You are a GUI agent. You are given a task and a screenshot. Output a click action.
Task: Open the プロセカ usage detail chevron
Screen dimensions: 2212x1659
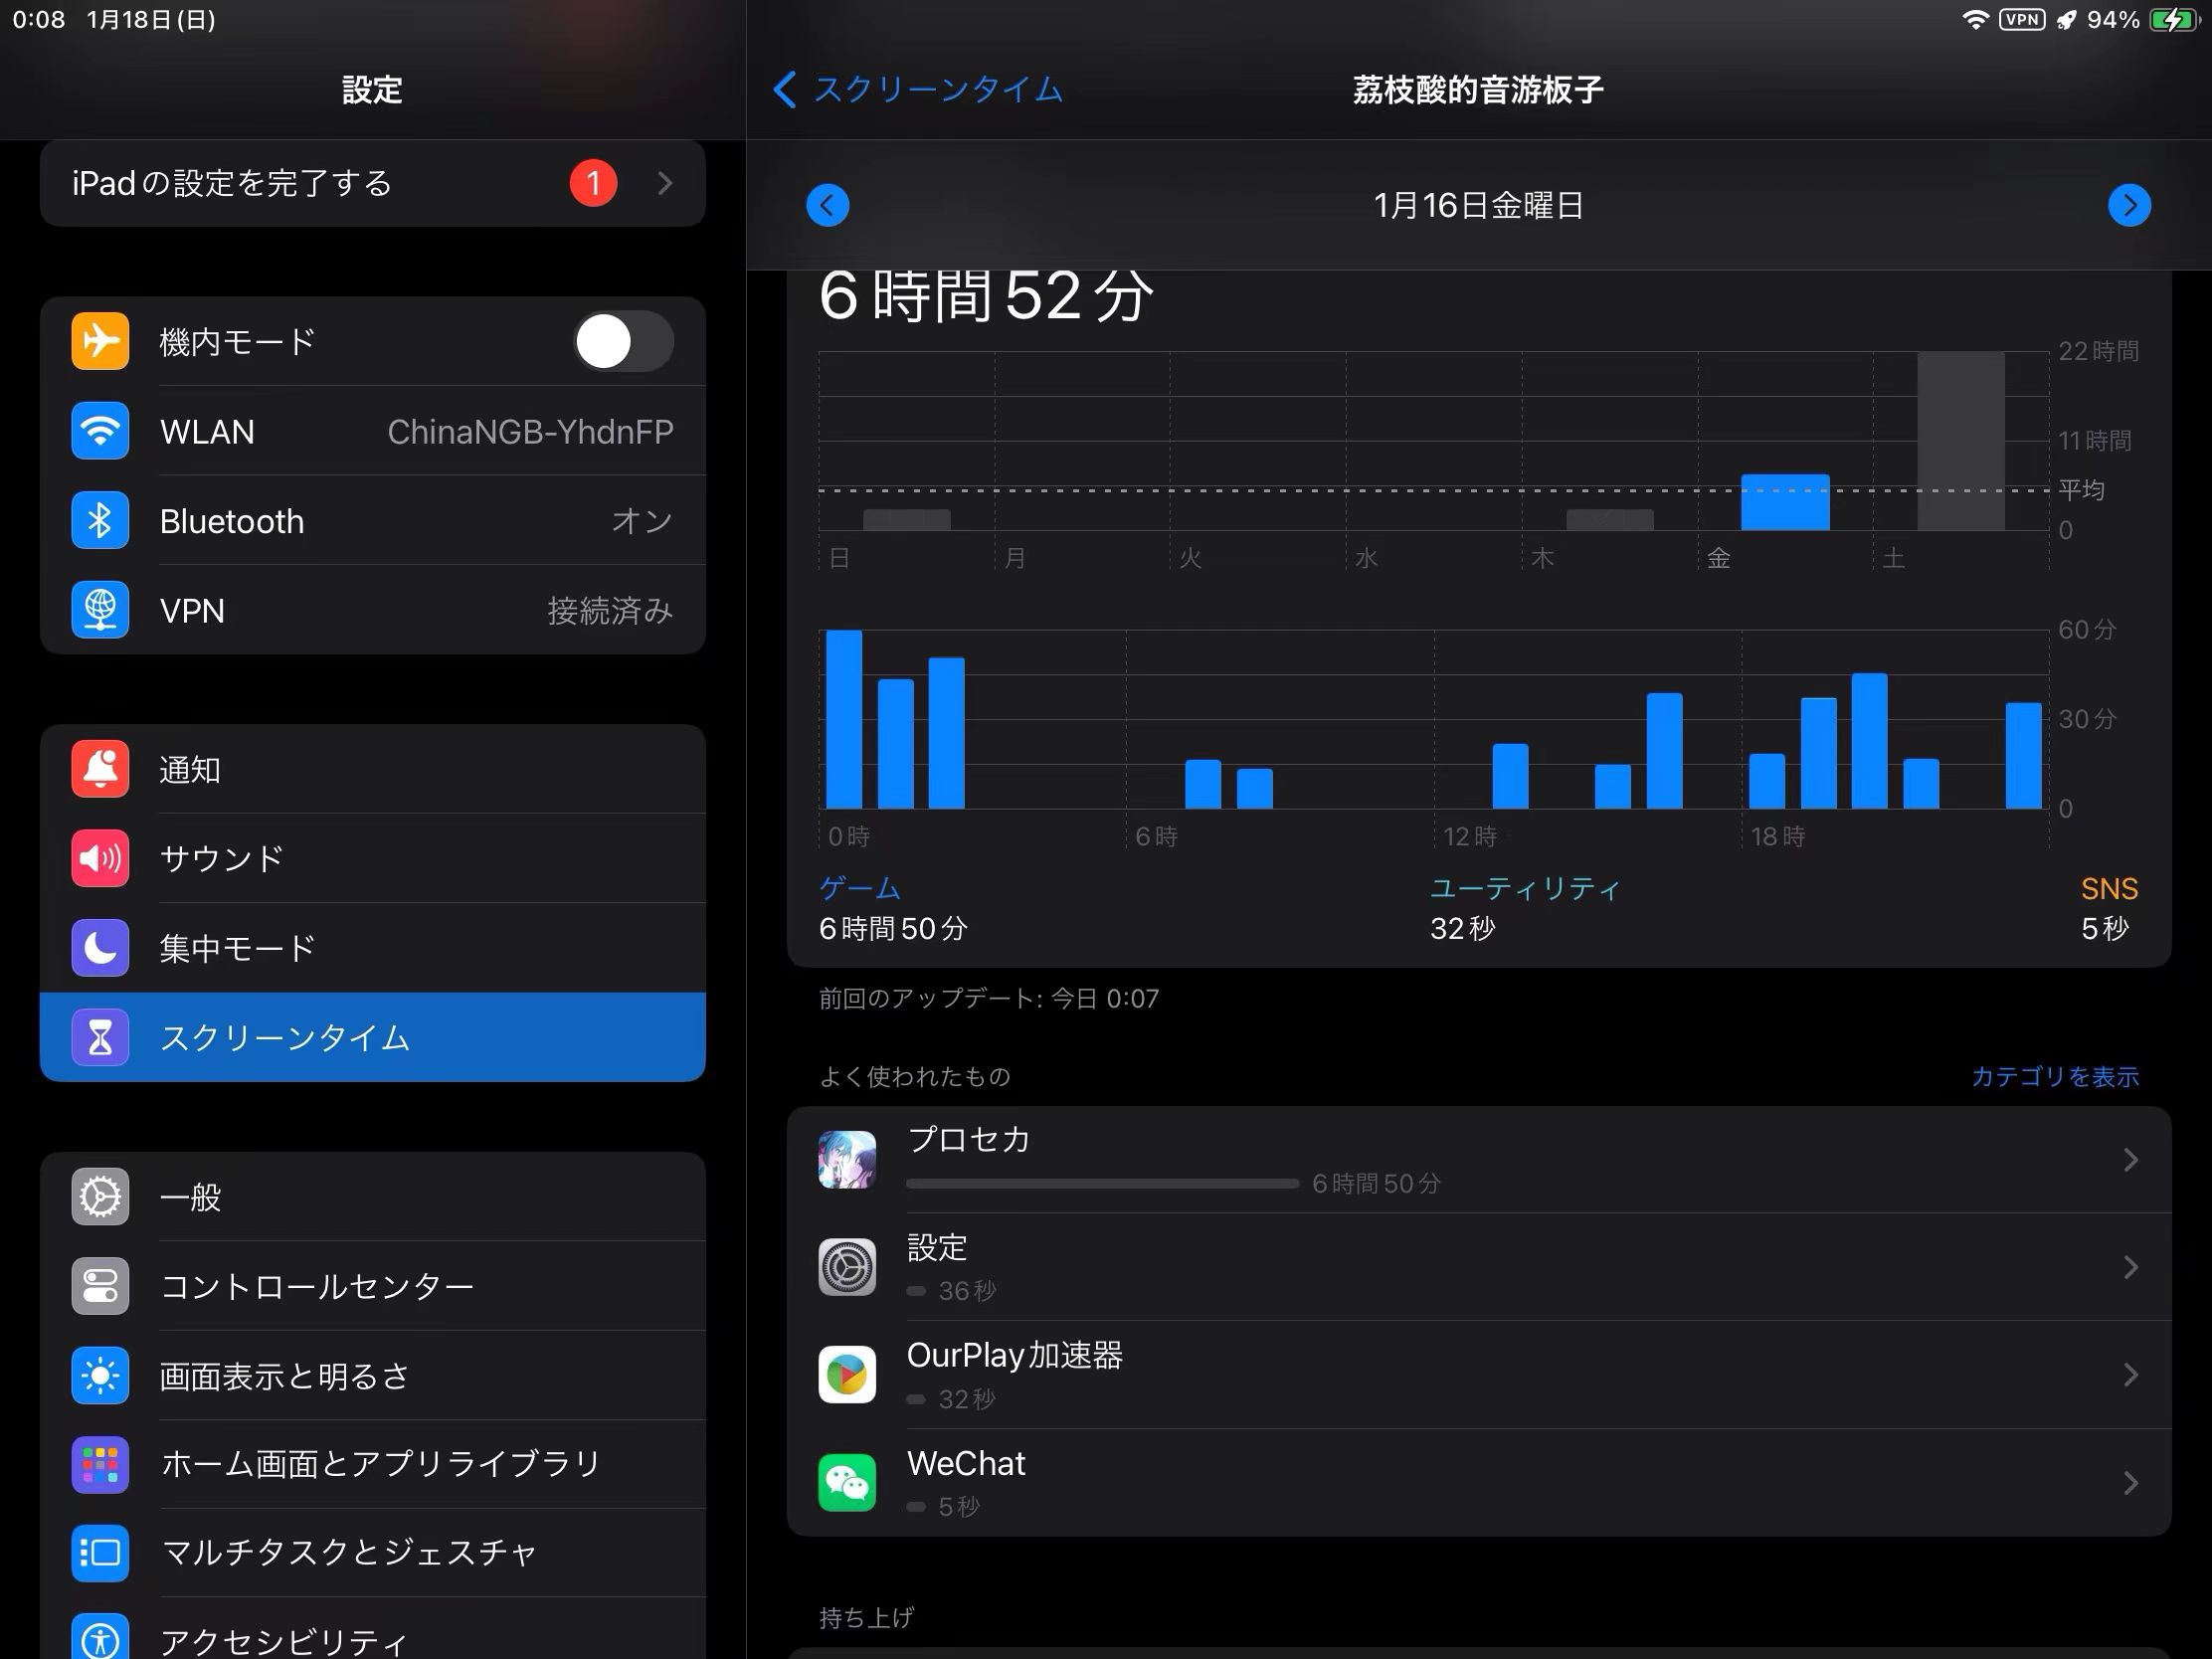pos(2130,1160)
